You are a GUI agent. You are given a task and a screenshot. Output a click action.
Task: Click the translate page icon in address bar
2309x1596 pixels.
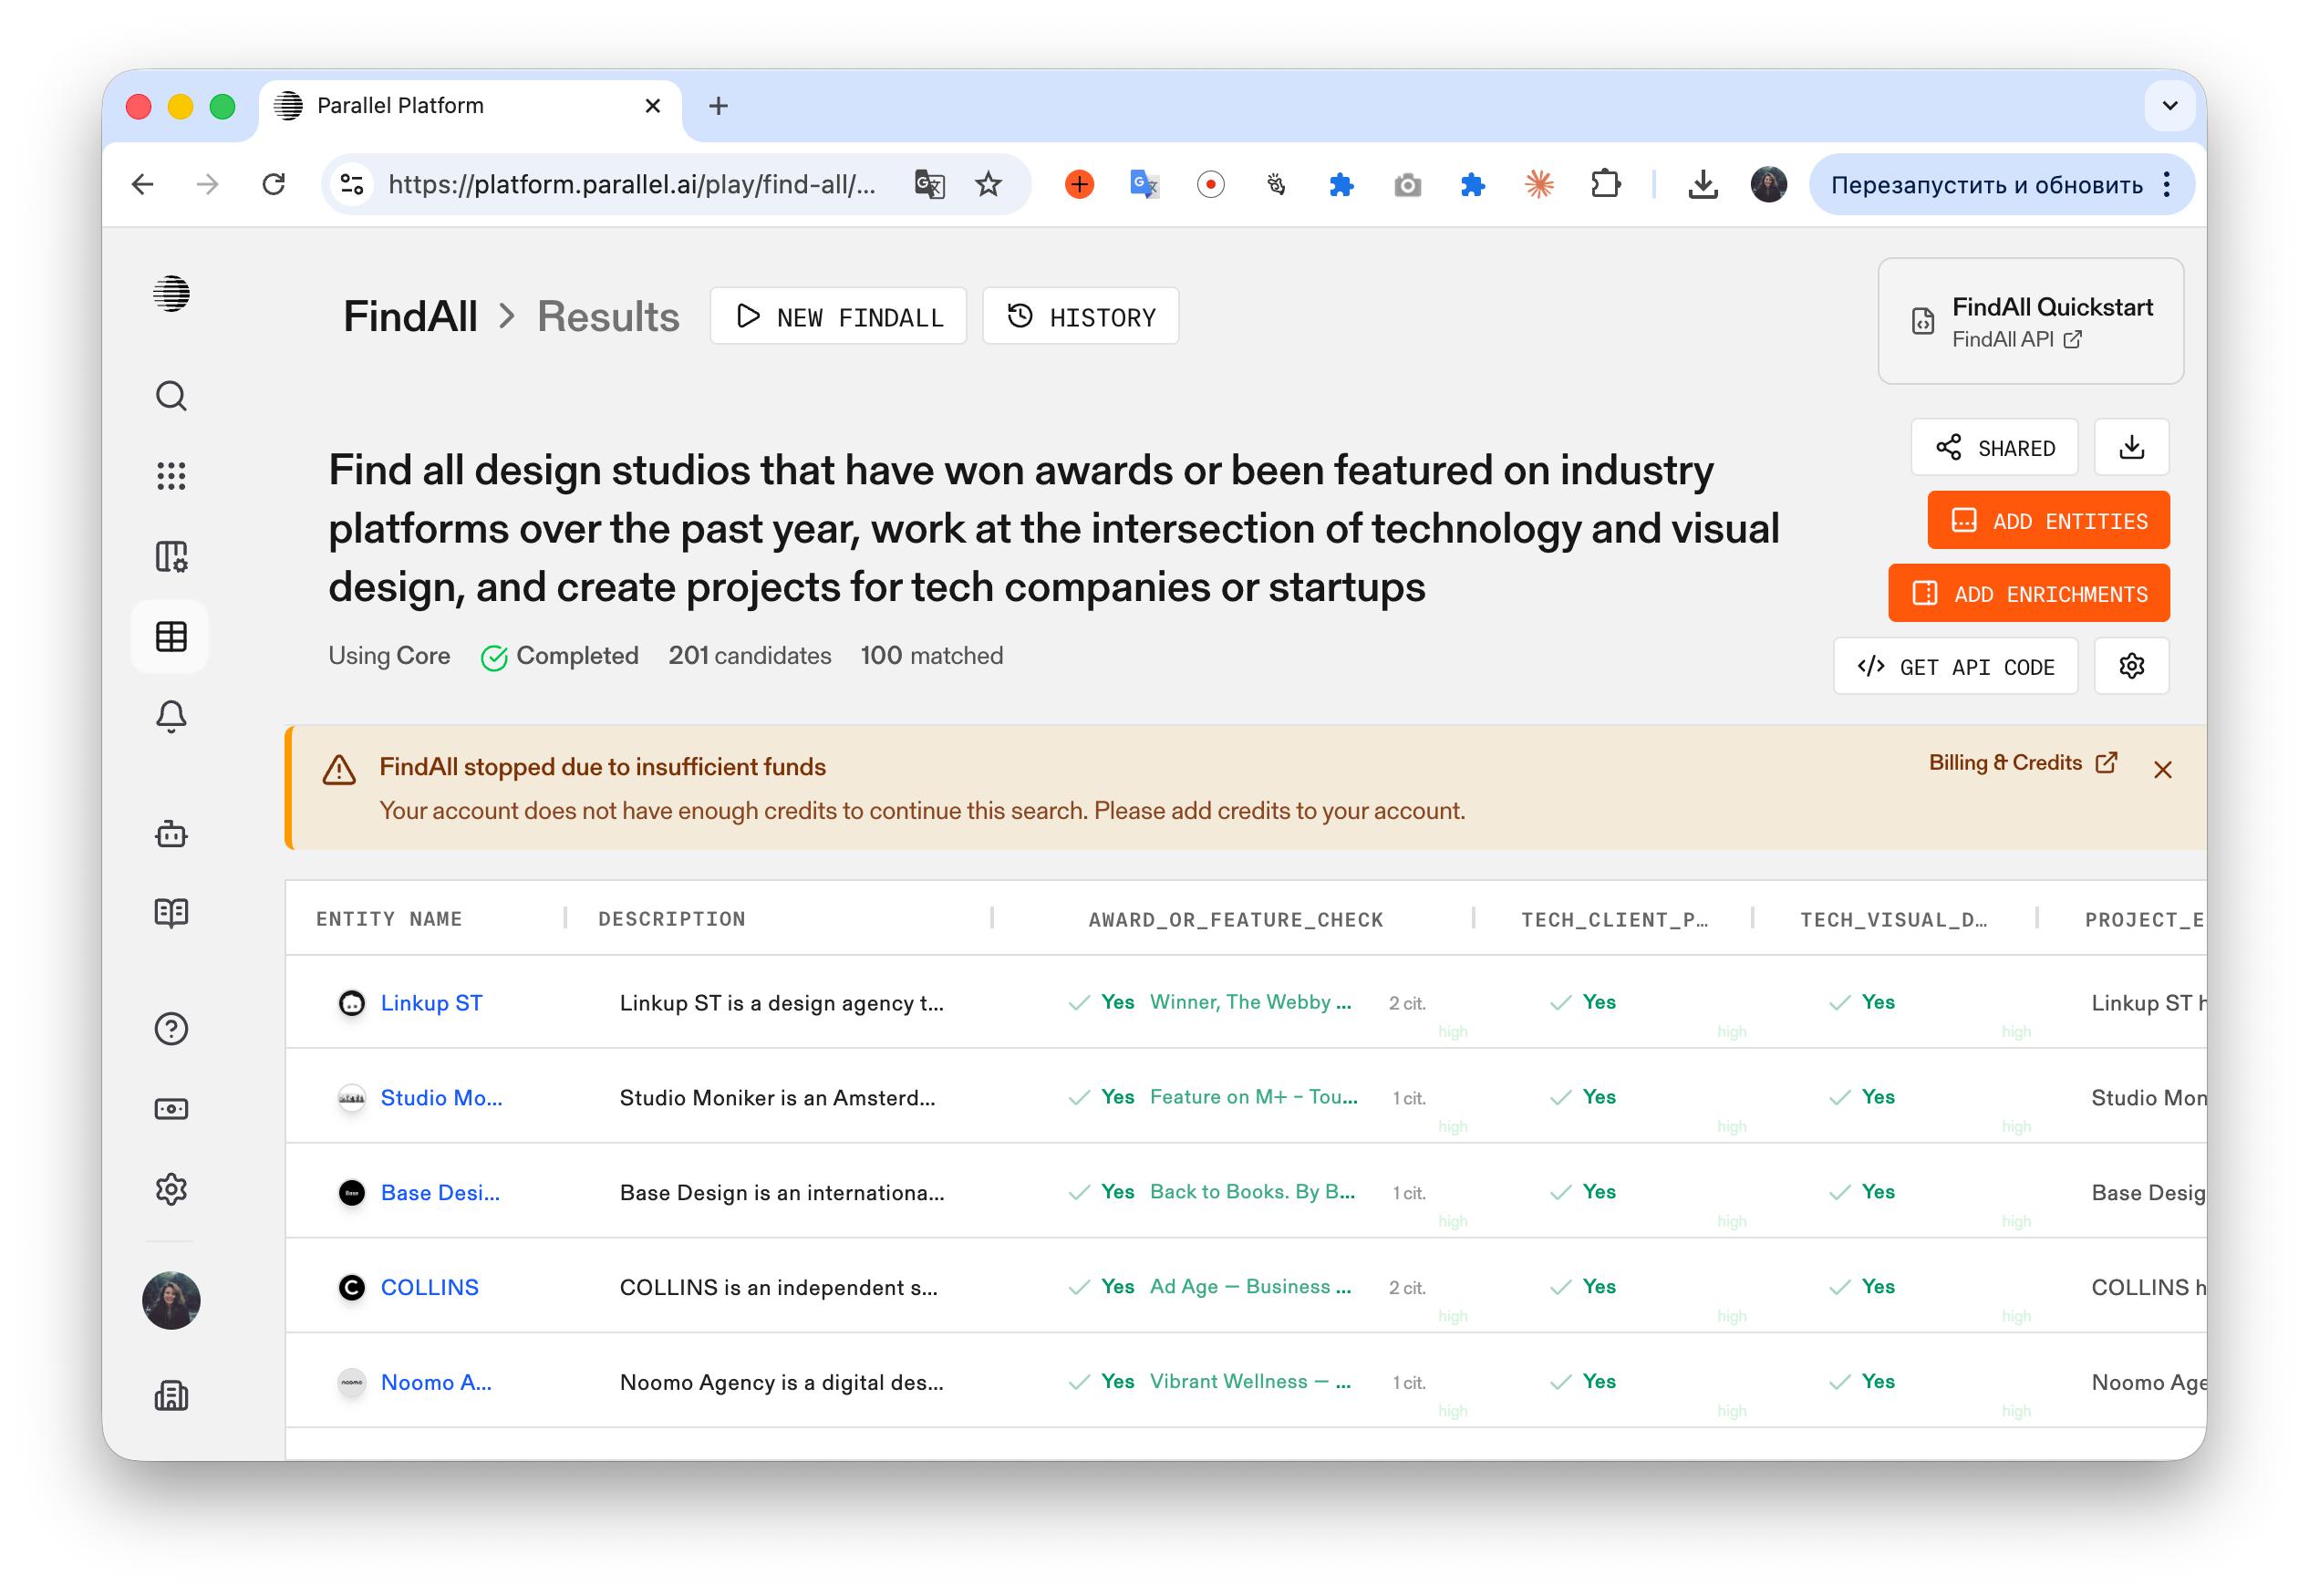[x=929, y=184]
